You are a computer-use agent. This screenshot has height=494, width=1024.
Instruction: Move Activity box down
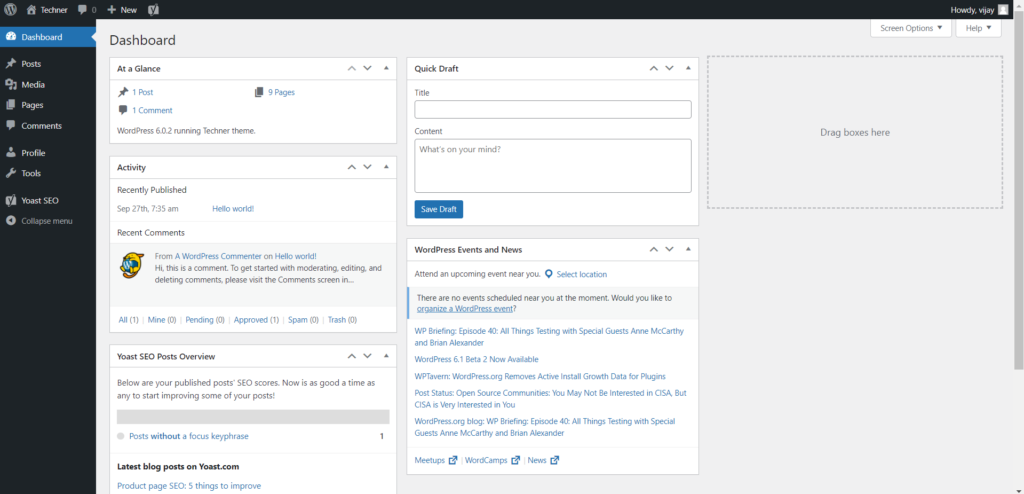(367, 167)
